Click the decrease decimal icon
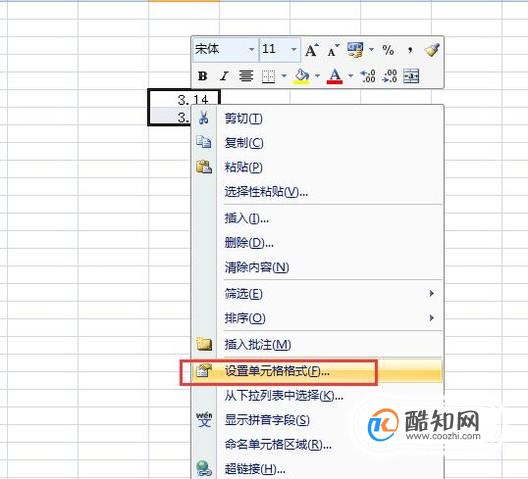Viewport: 528px width, 479px height. pos(390,76)
